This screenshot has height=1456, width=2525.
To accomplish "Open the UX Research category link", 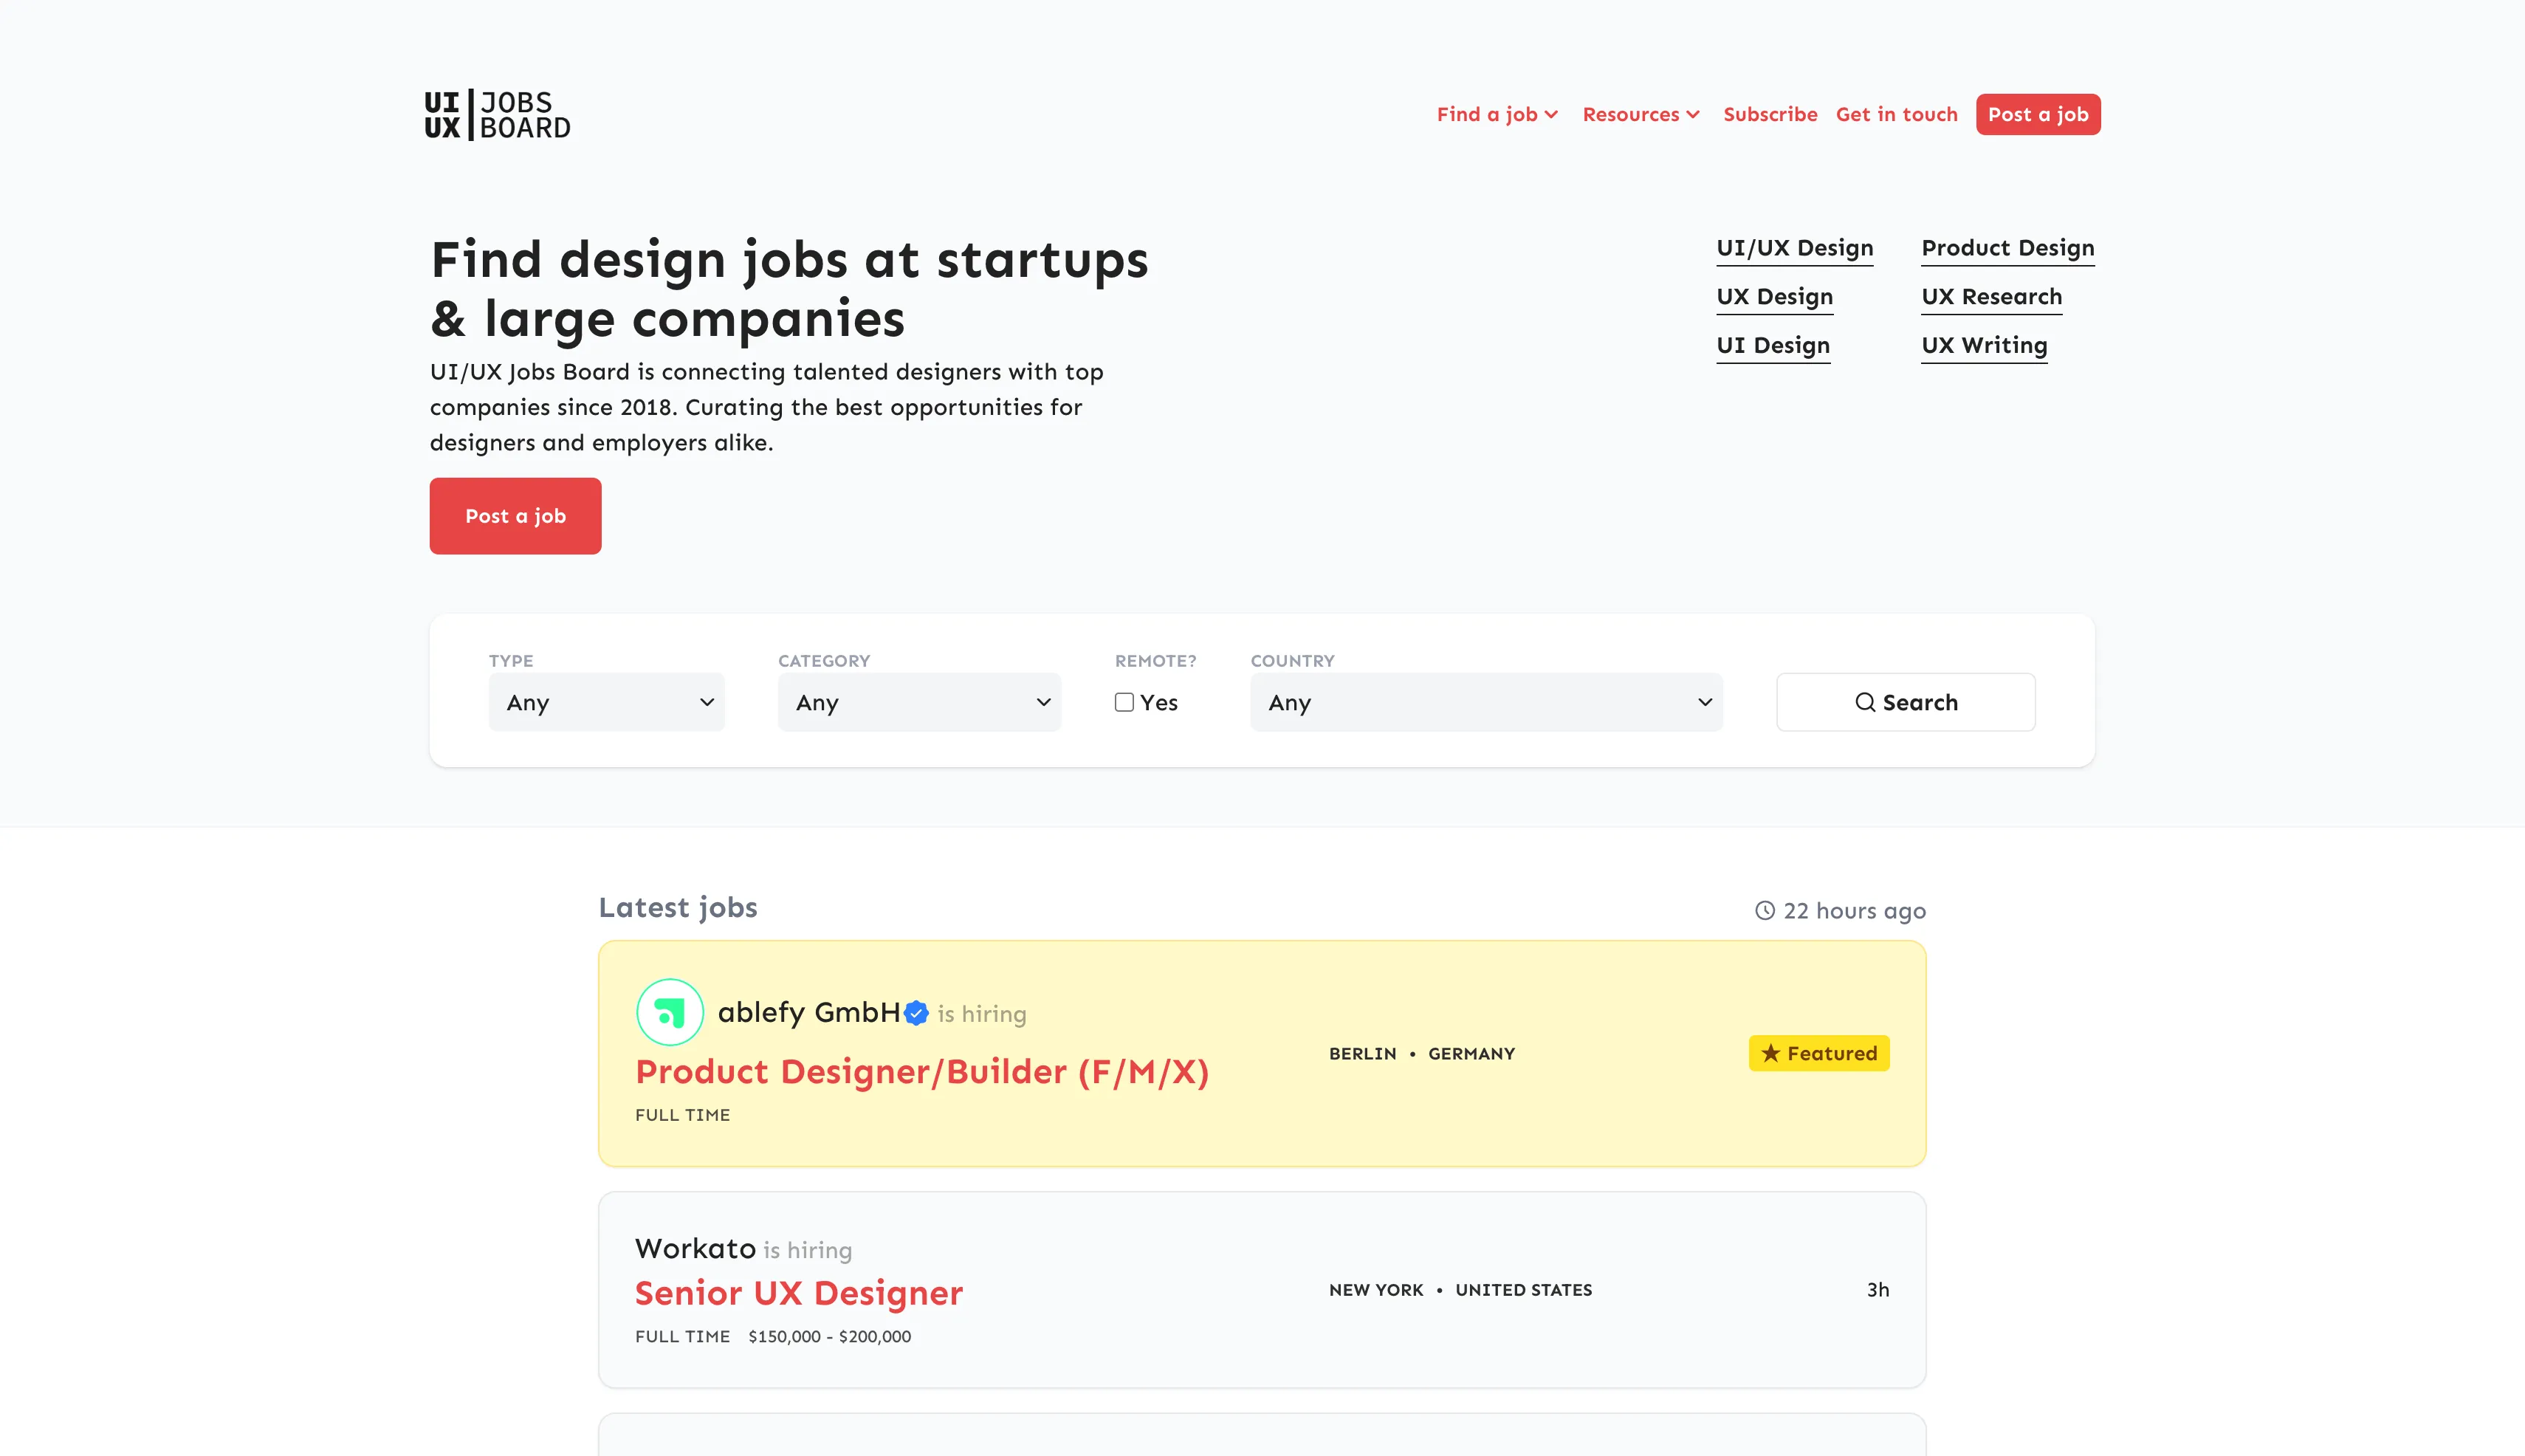I will coord(1991,296).
